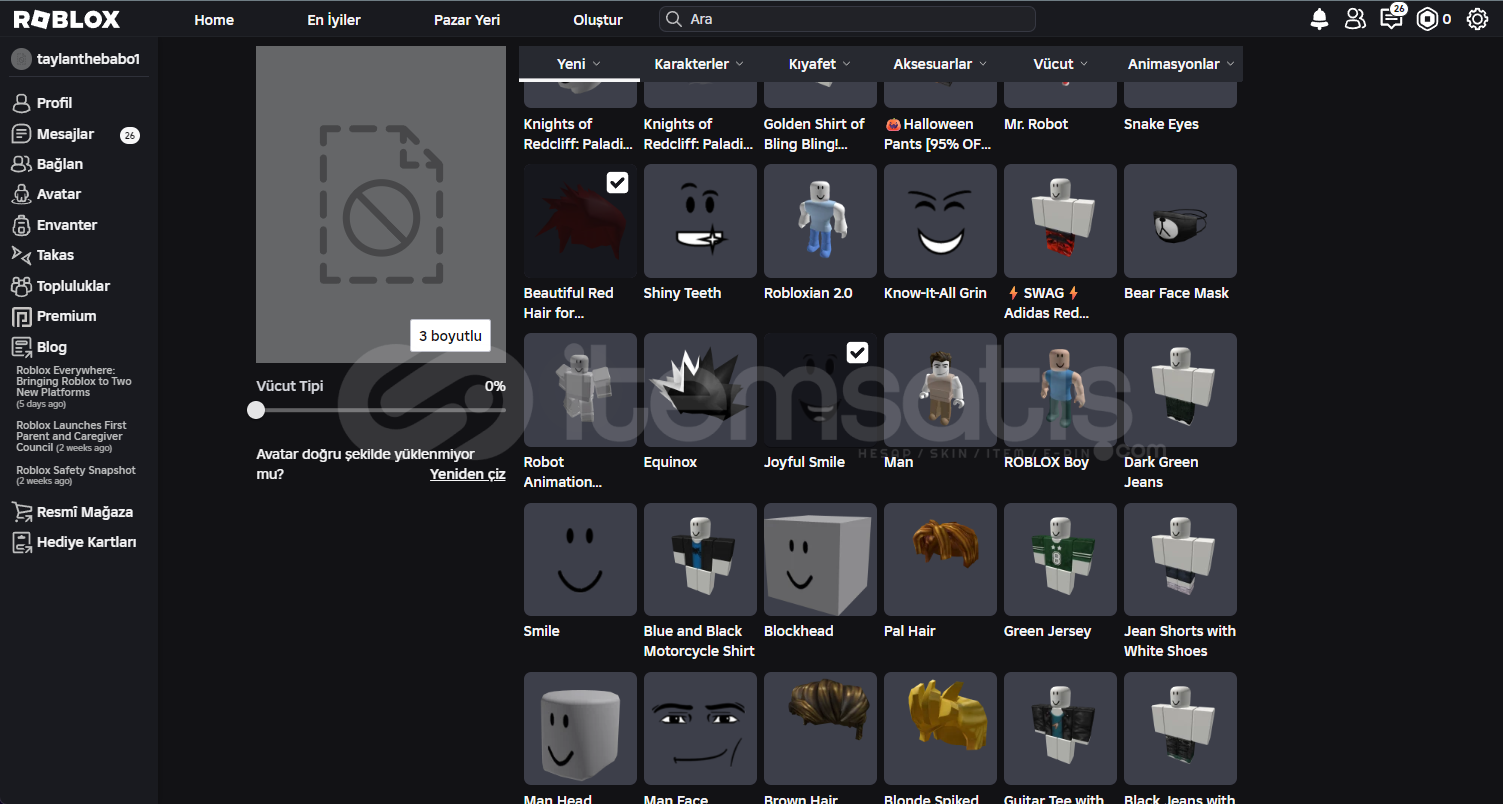Screen dimensions: 1503x804
Task: Click the Blog sidebar icon
Action: 21,347
